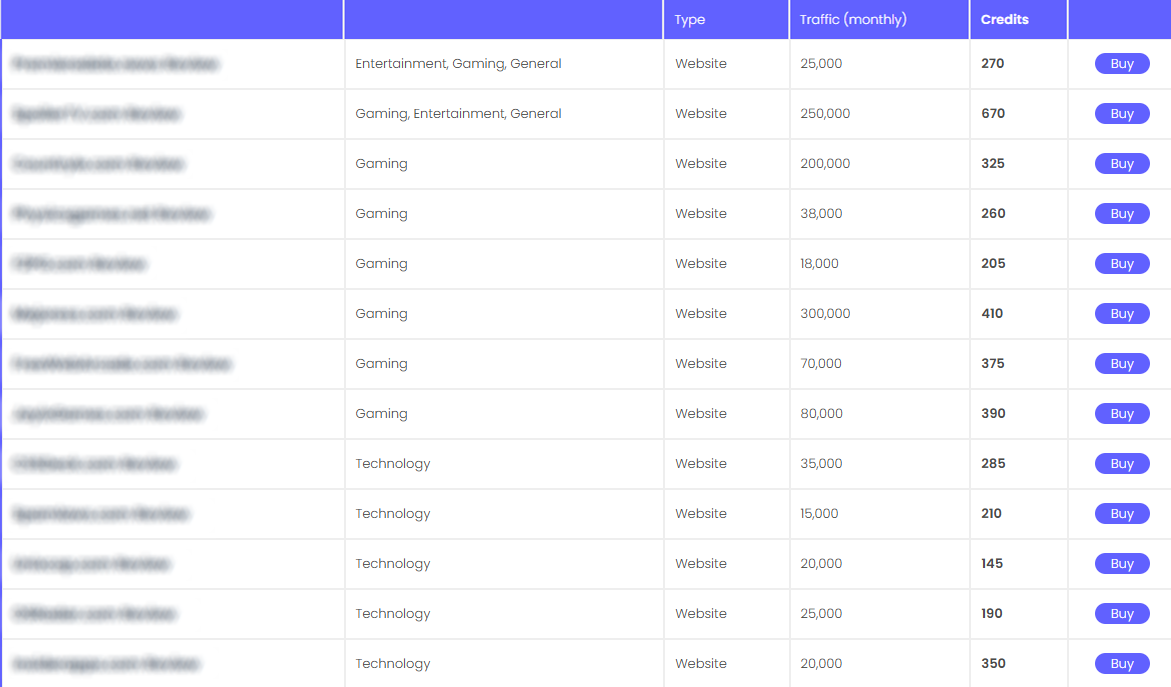Click Buy for the 260-credit listing
Screen dimensions: 1171x687
point(1122,214)
